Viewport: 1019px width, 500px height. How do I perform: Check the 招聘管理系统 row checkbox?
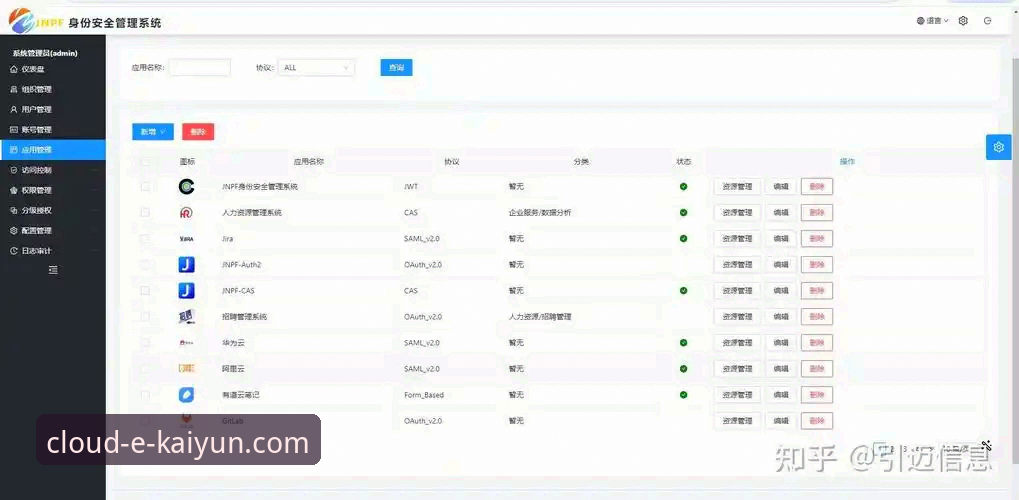pos(145,317)
